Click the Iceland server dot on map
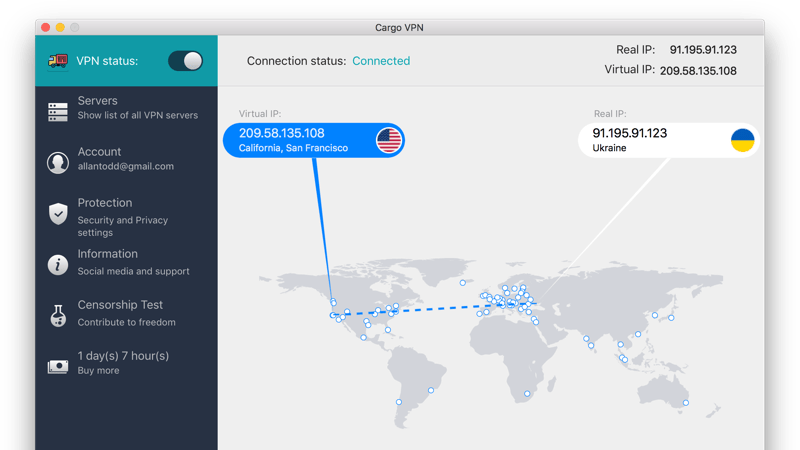This screenshot has width=800, height=450. click(x=463, y=283)
